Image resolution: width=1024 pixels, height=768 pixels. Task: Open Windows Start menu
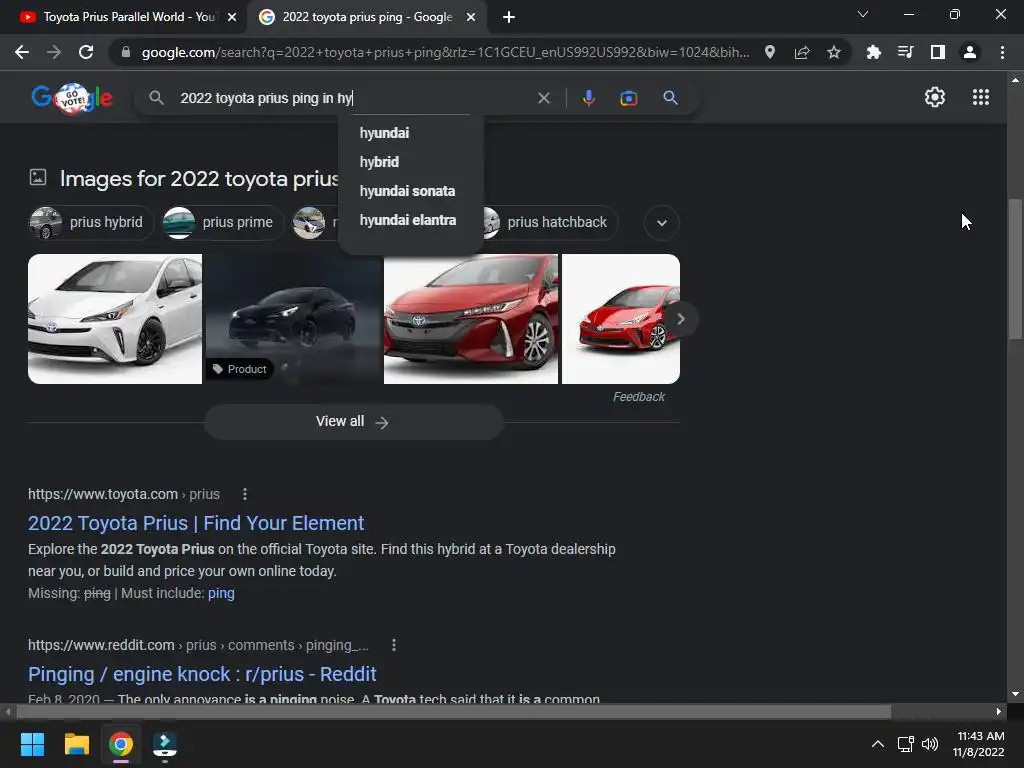(x=32, y=744)
